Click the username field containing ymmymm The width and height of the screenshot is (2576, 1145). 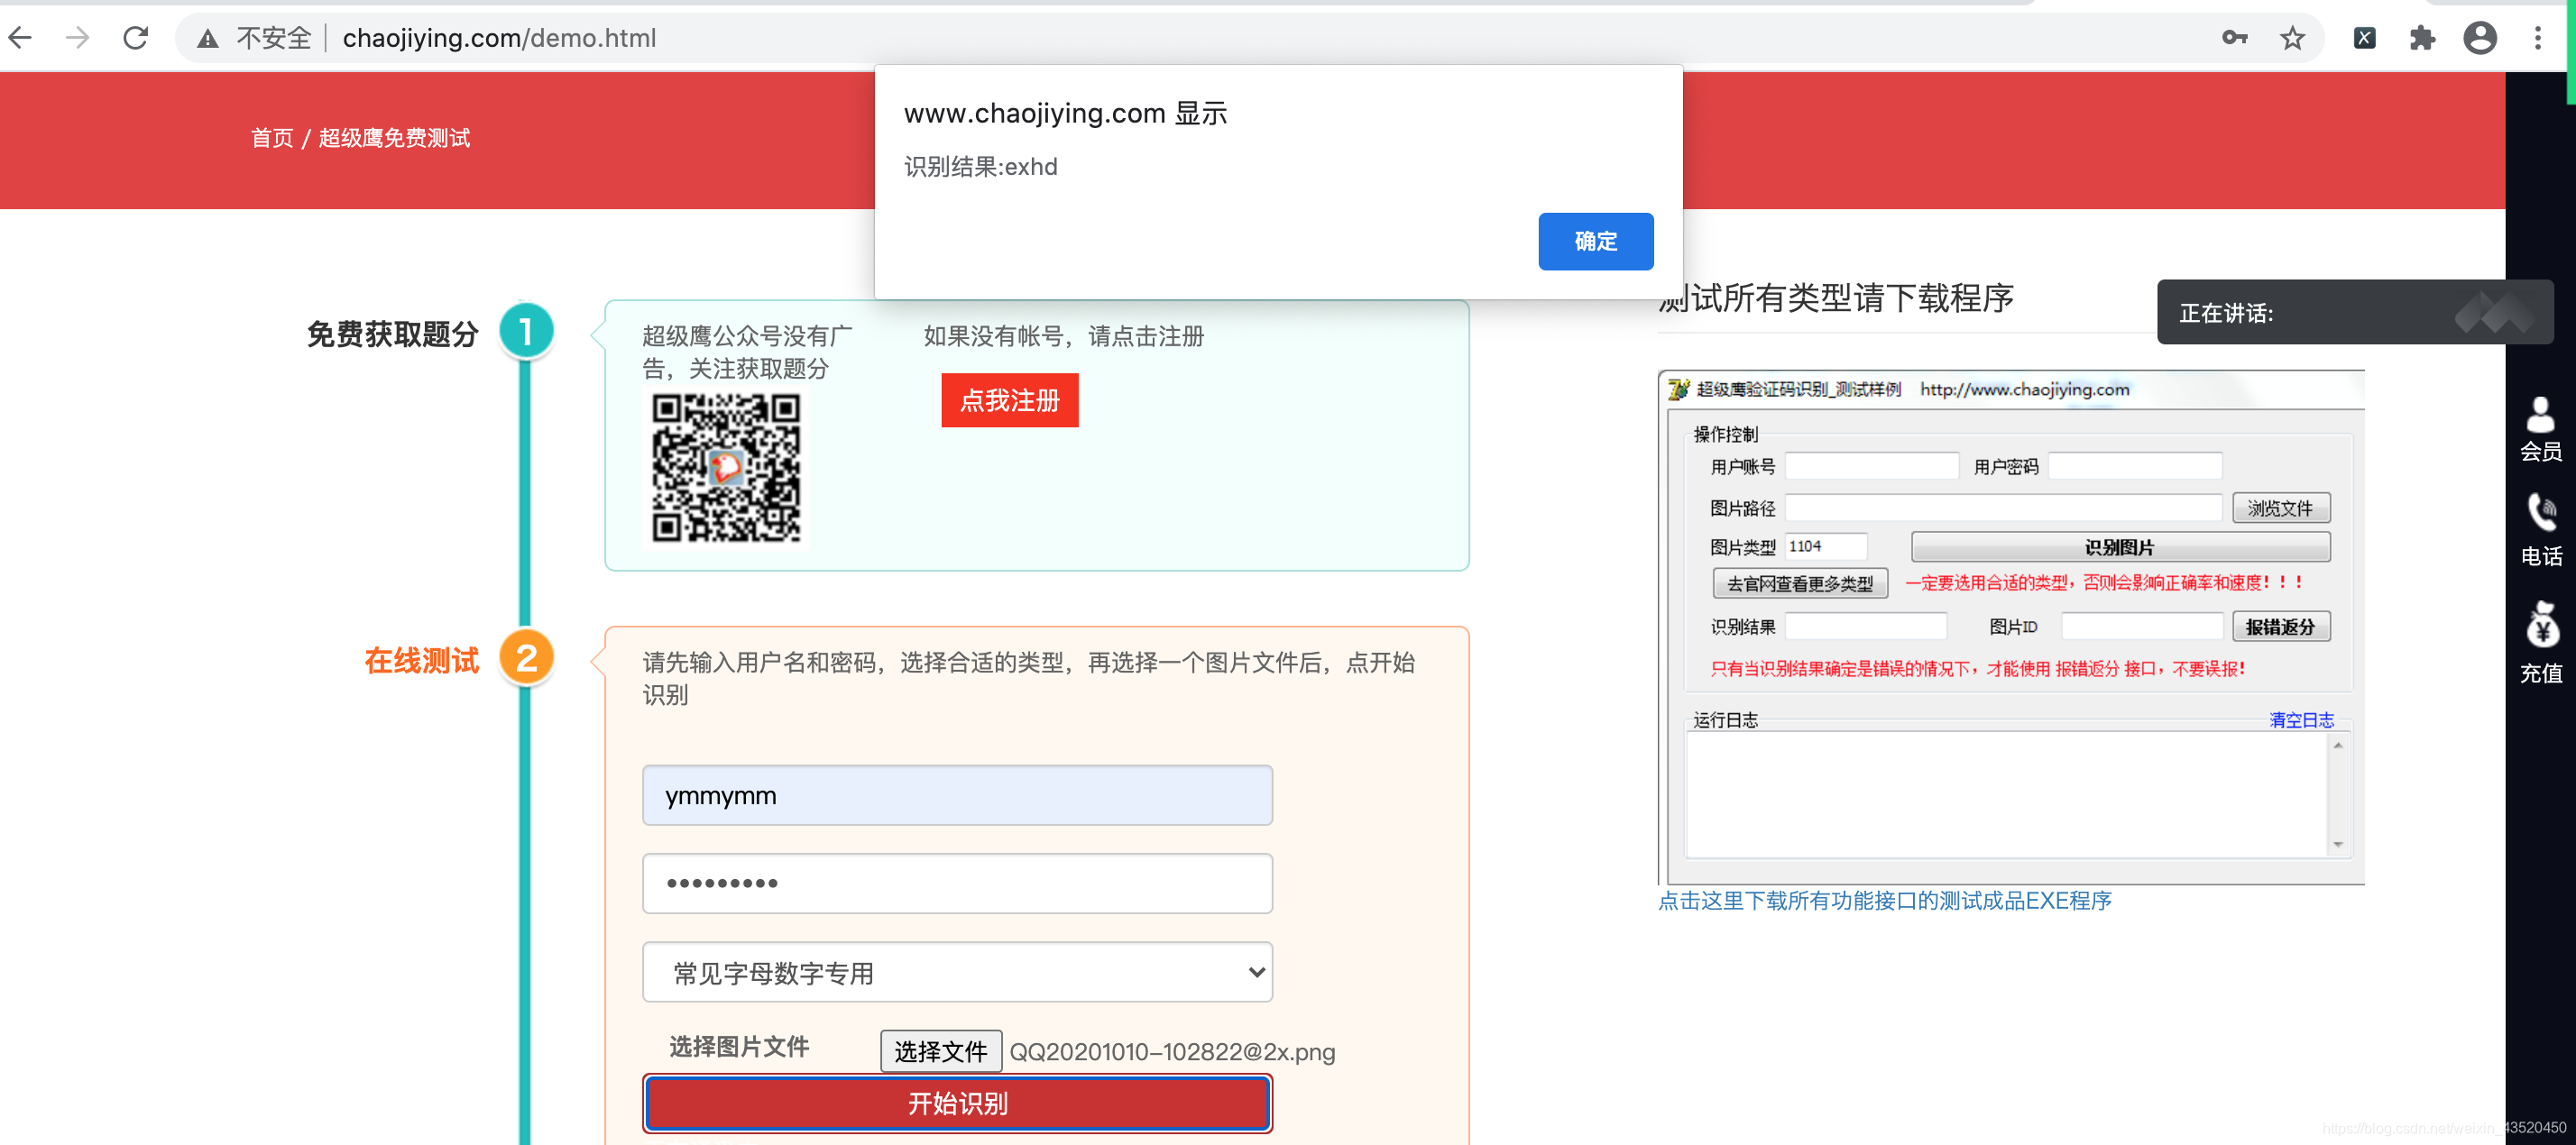(957, 795)
